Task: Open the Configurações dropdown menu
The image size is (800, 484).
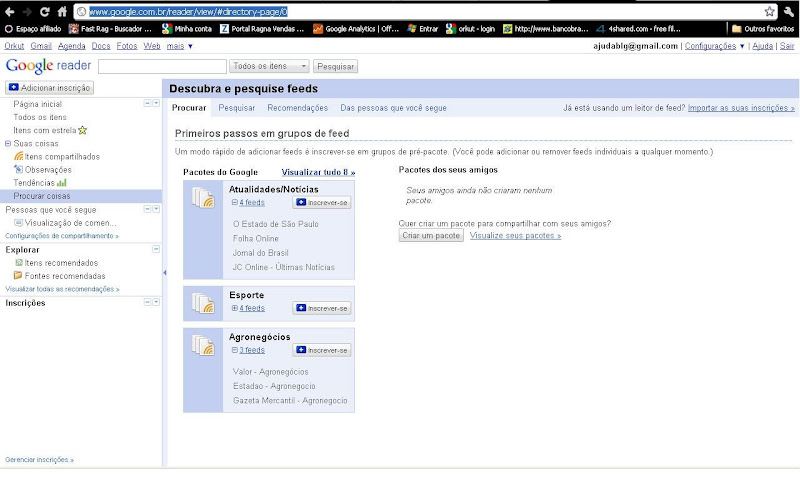Action: point(714,46)
